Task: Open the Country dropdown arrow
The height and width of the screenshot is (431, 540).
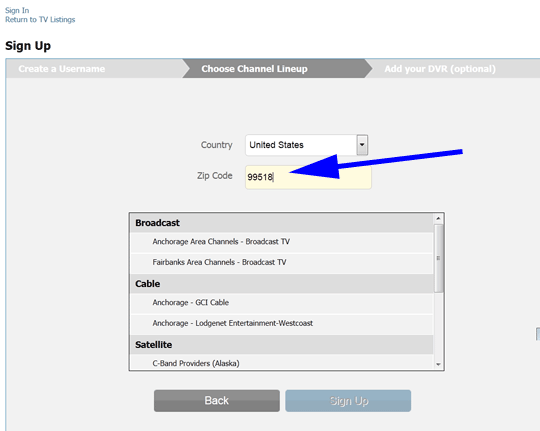Action: [x=362, y=145]
